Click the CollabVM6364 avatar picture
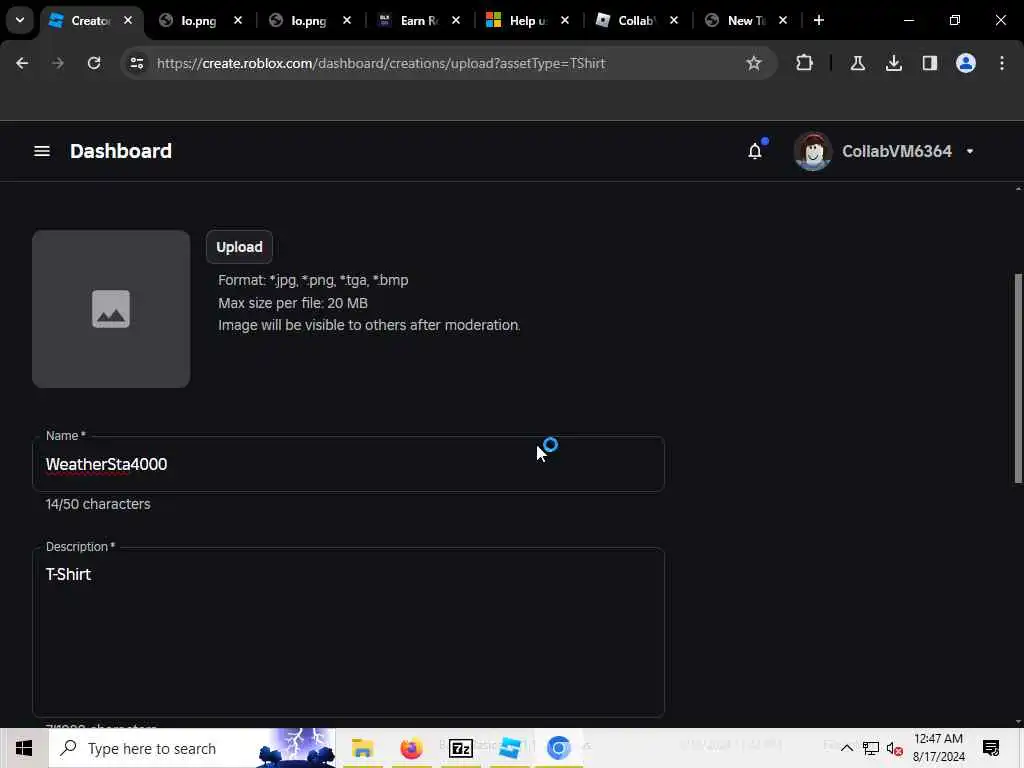The image size is (1024, 768). tap(812, 152)
